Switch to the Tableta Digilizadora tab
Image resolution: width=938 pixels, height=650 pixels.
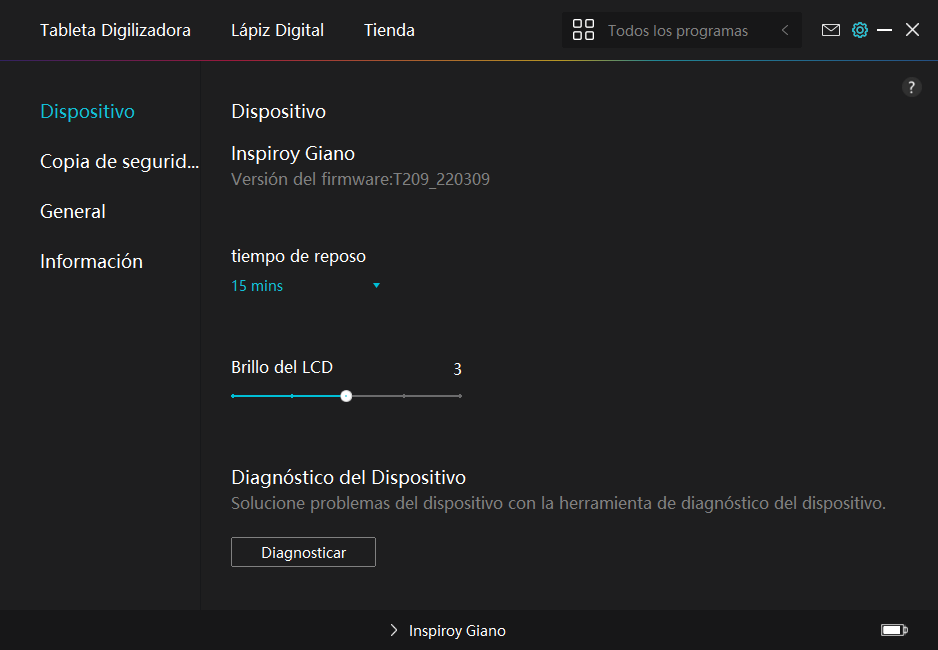(115, 30)
